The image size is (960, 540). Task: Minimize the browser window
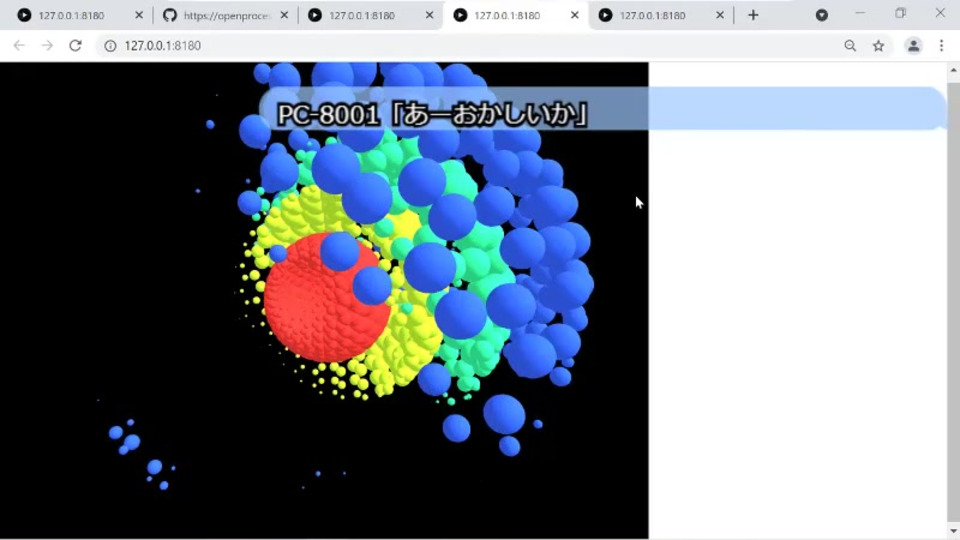(860, 13)
